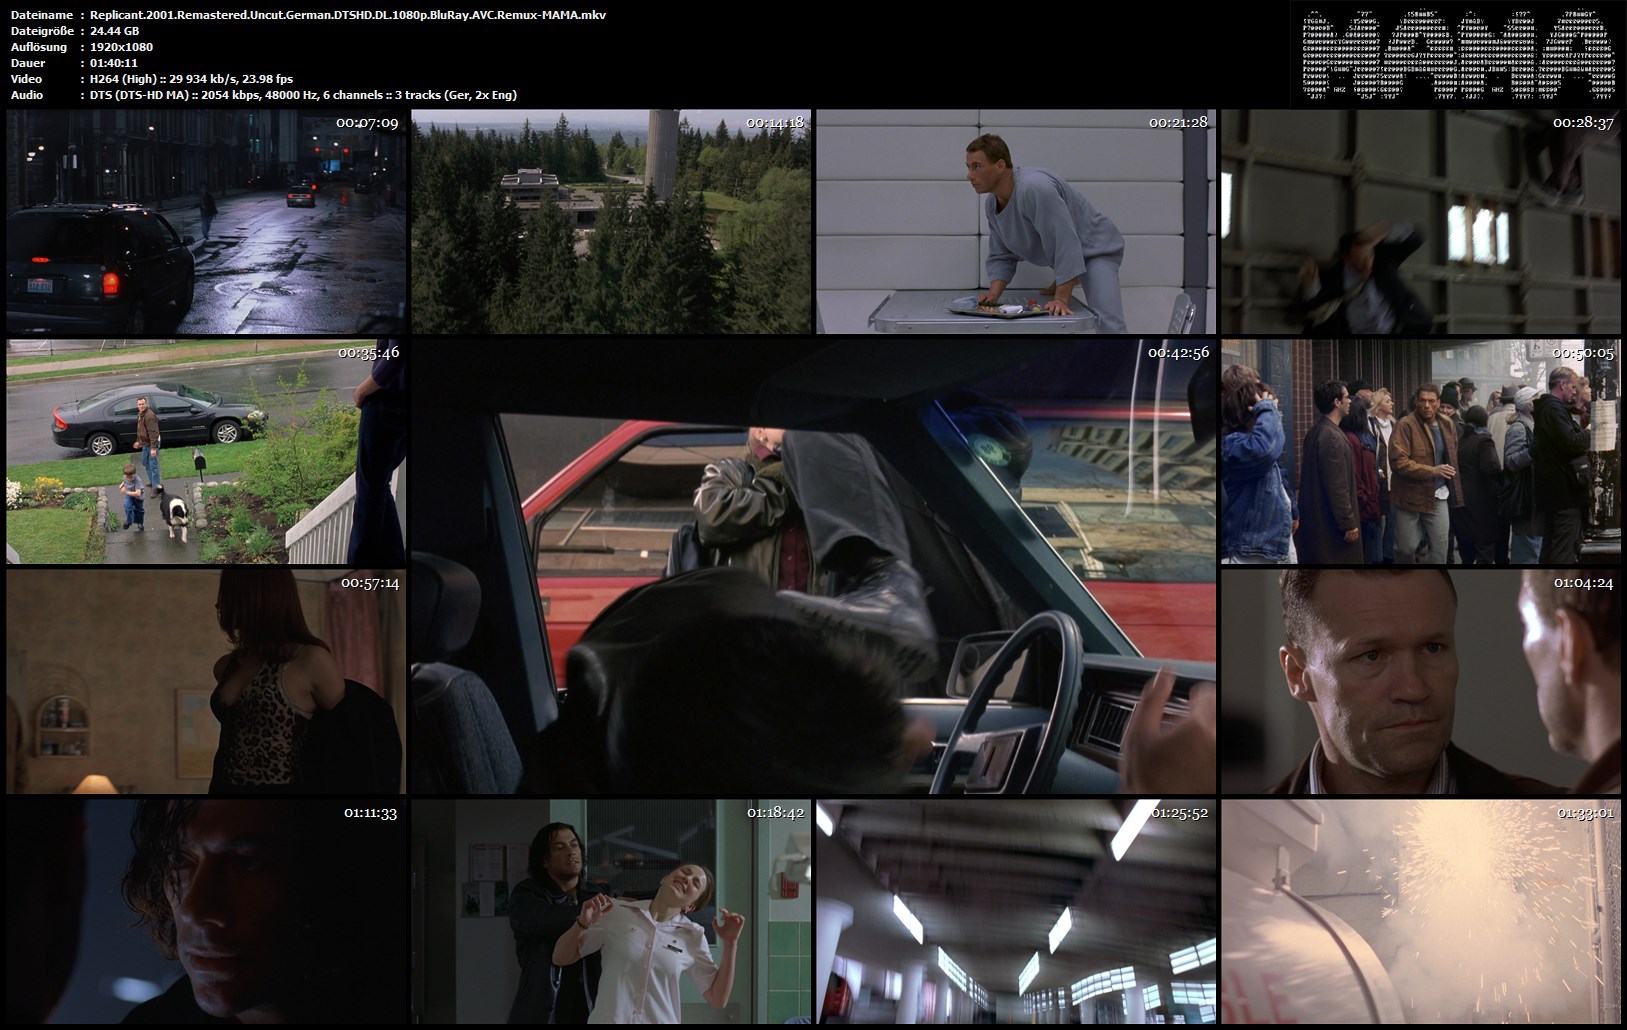Open the rainy street thumbnail at 00:07:09
Viewport: 1627px width, 1030px height.
pyautogui.click(x=207, y=222)
